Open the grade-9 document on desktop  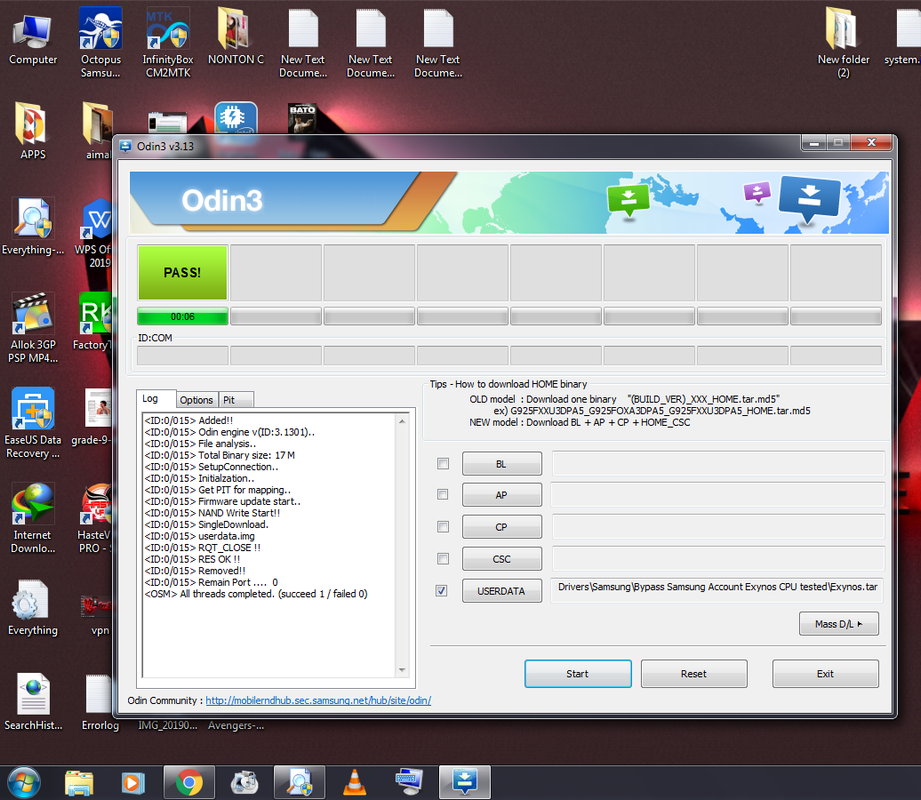[x=94, y=417]
